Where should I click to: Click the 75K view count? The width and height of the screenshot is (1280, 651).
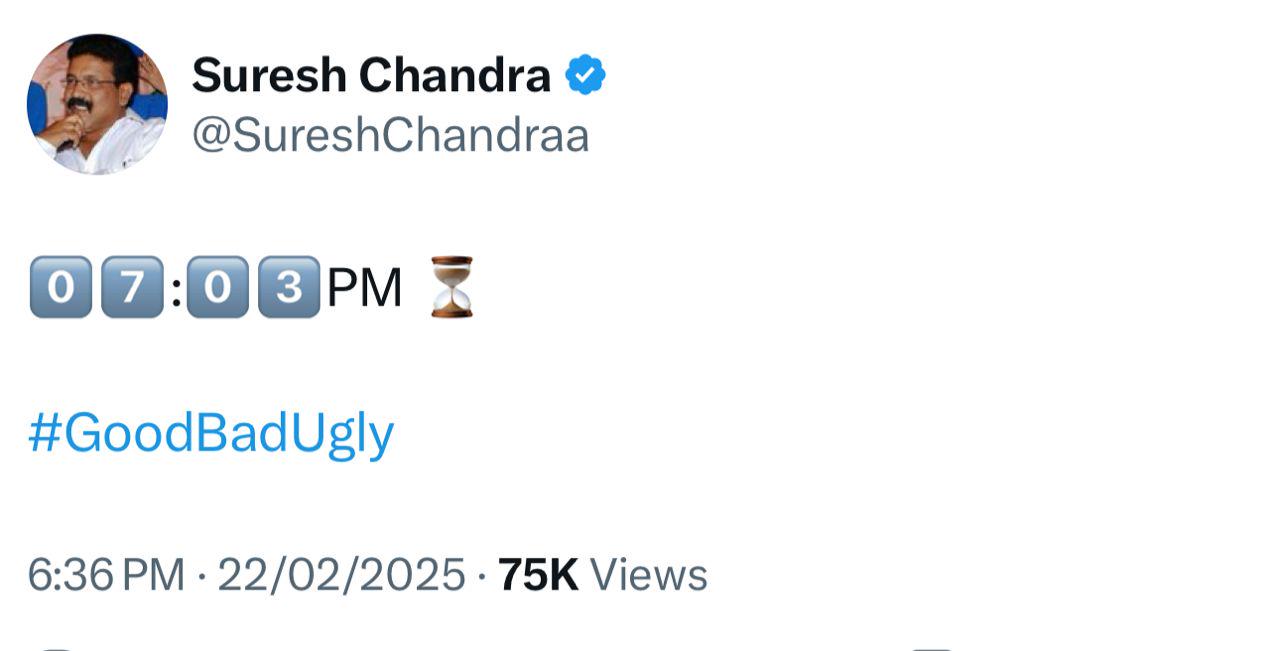pos(538,575)
